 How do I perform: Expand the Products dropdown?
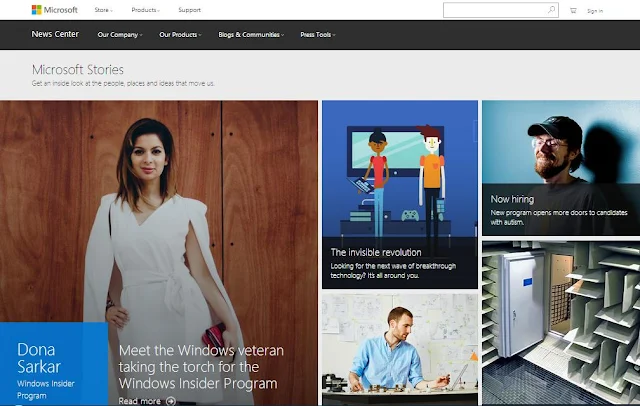point(146,10)
